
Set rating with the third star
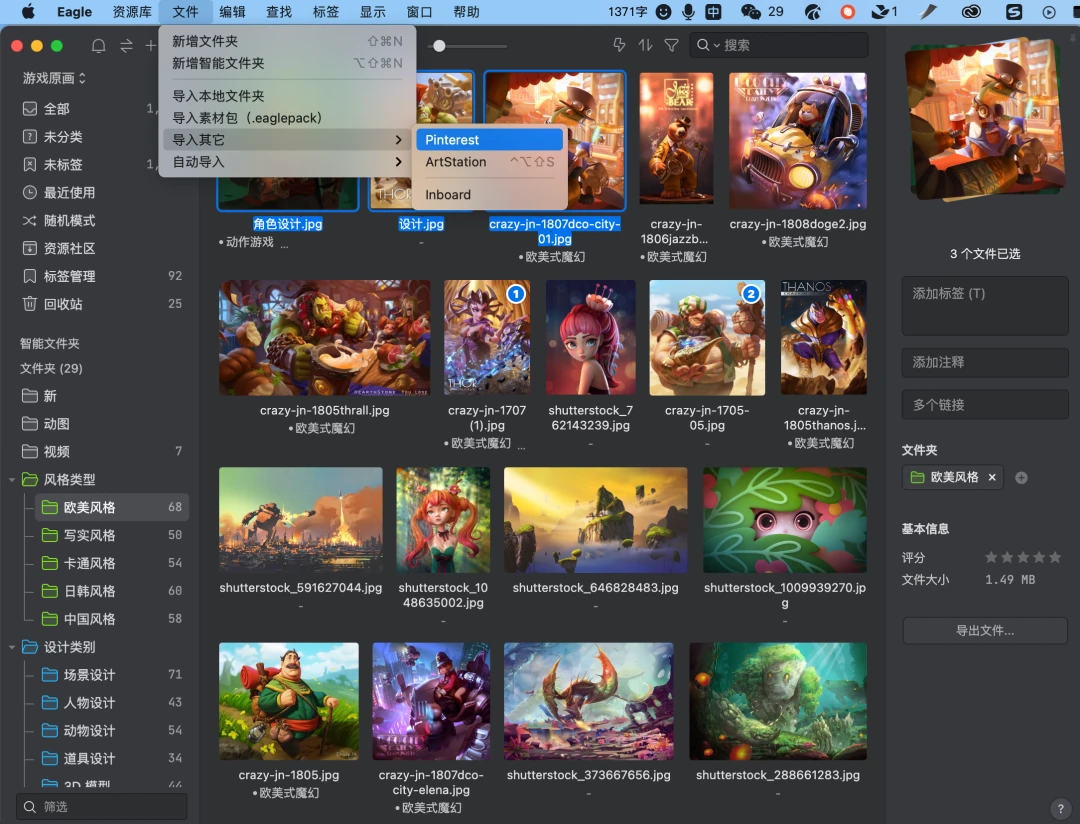[x=1023, y=557]
